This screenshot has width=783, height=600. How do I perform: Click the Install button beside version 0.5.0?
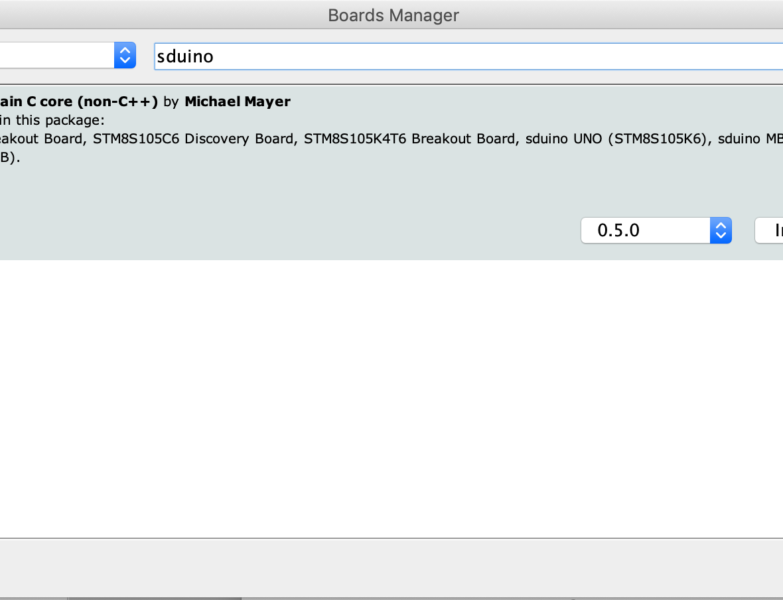769,231
